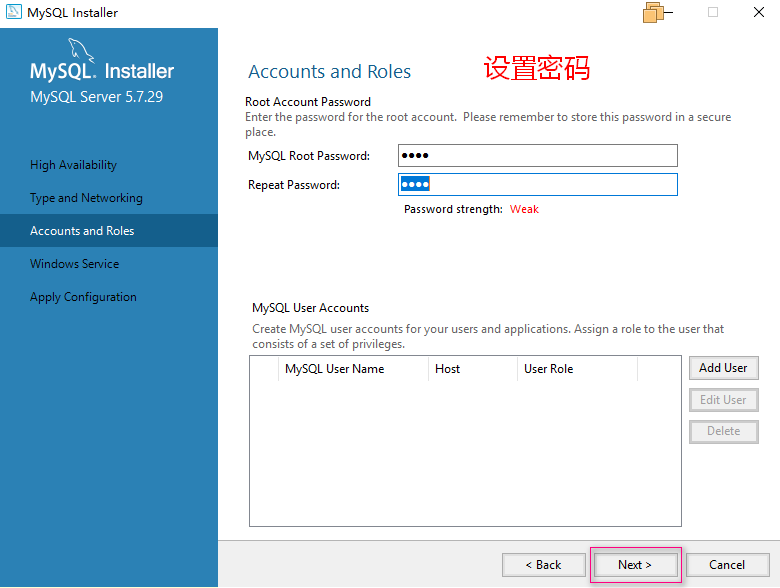This screenshot has height=588, width=780.
Task: Click the MySQL Installer title bar icon
Action: [x=13, y=11]
